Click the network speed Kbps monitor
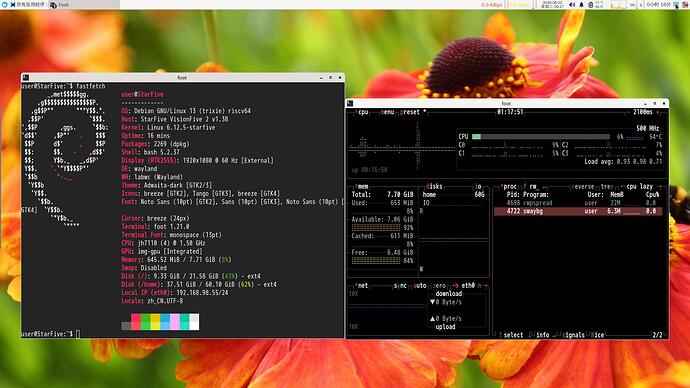690x388 pixels. (x=492, y=4)
